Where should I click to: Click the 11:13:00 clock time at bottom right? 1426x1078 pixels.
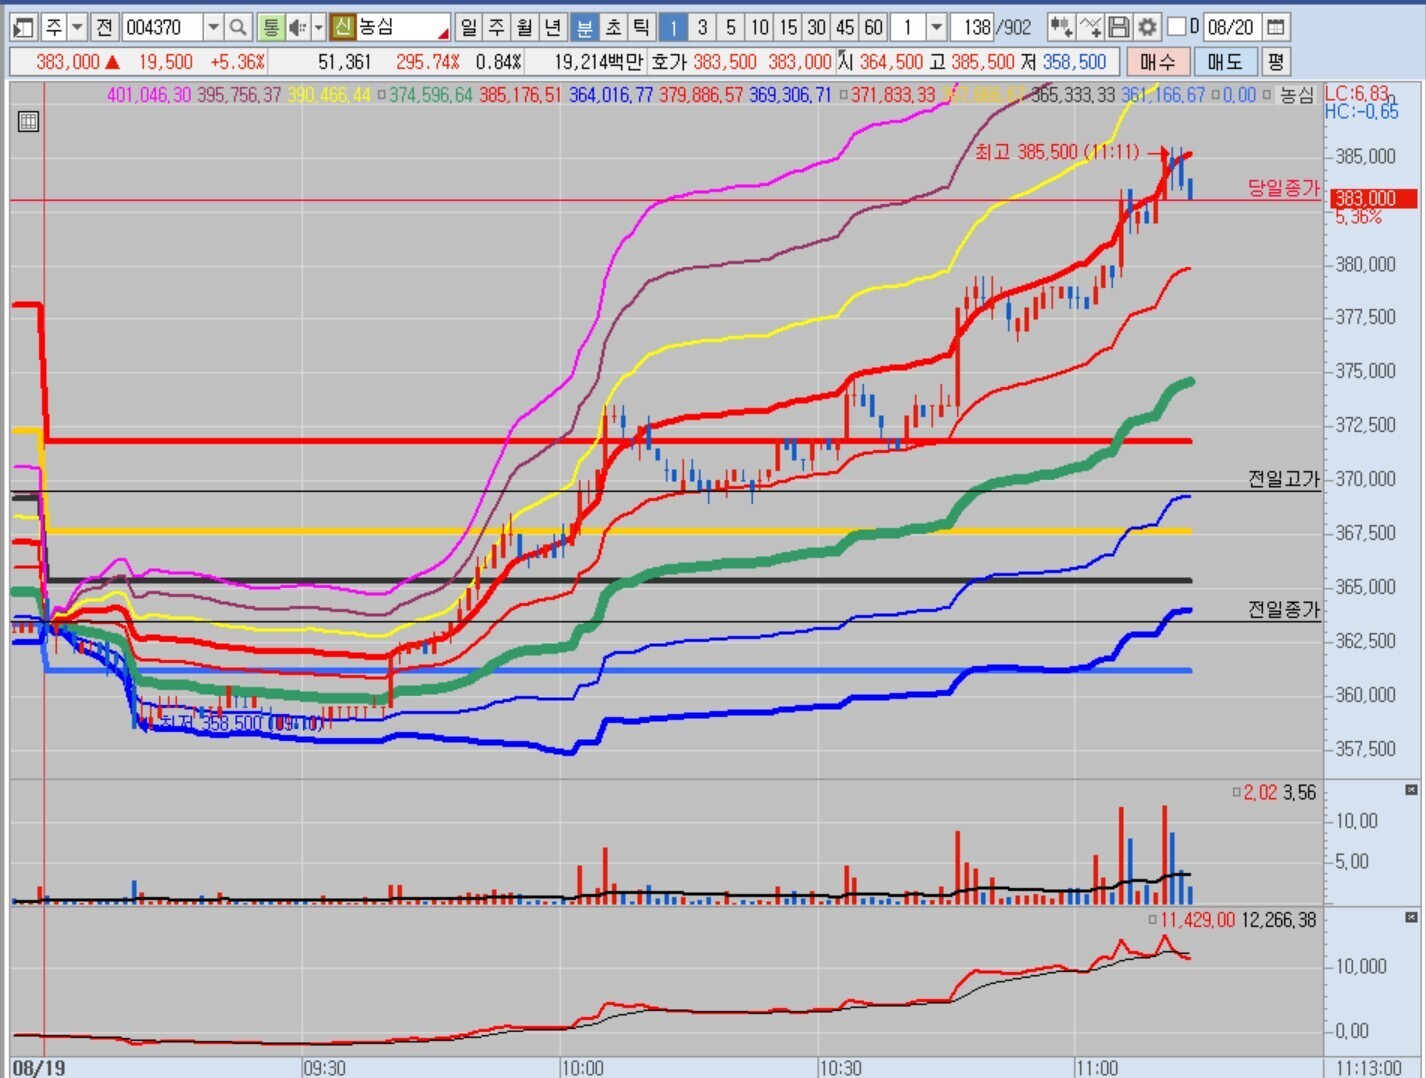pos(1369,1068)
